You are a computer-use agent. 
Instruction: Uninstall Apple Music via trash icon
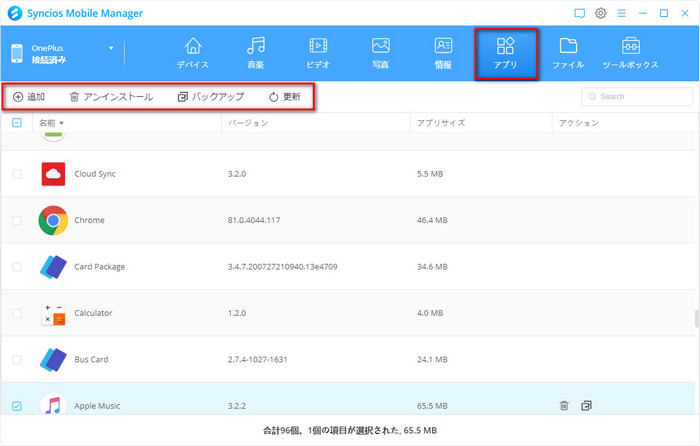tap(564, 405)
